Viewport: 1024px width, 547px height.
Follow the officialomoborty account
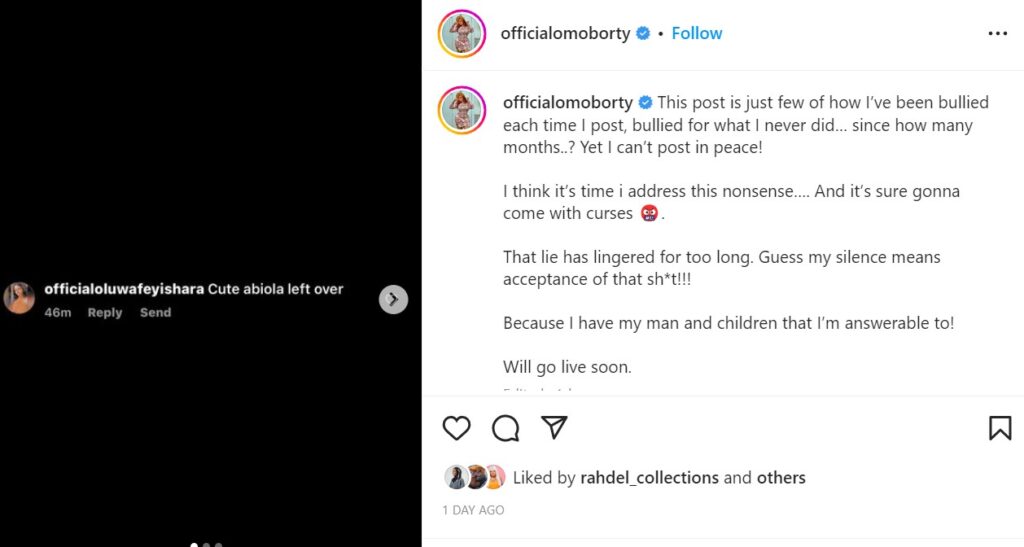(x=697, y=33)
